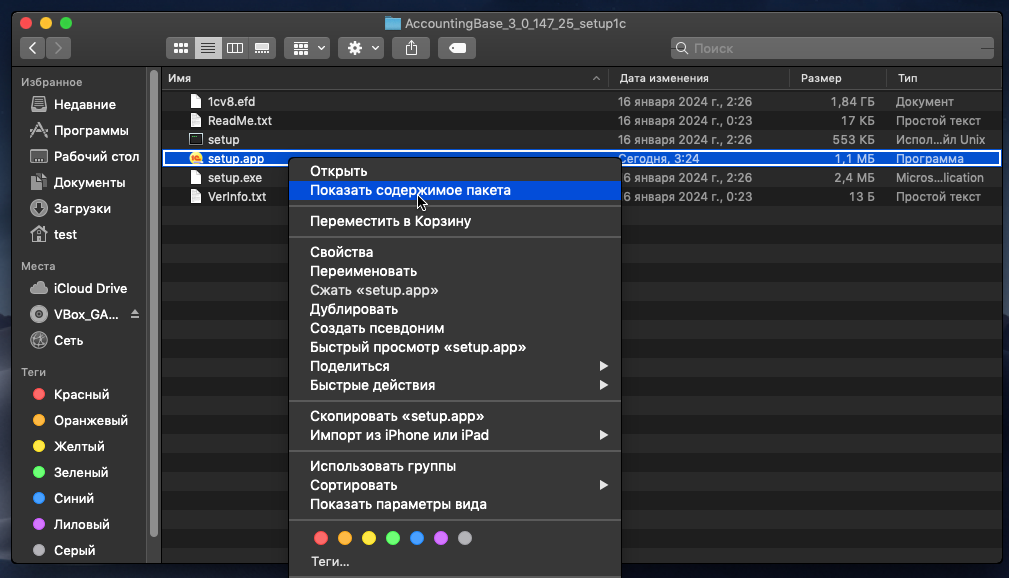Choose Свойства in the context menu
The image size is (1009, 578).
point(455,252)
